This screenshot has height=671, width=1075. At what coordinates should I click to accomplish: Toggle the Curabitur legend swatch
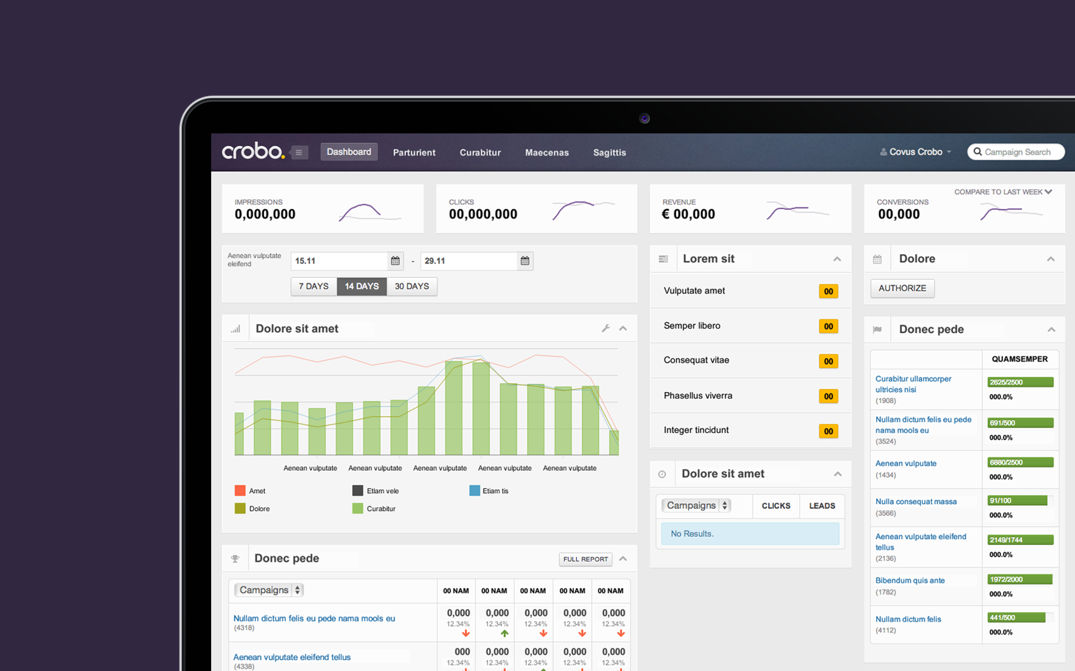pyautogui.click(x=357, y=509)
